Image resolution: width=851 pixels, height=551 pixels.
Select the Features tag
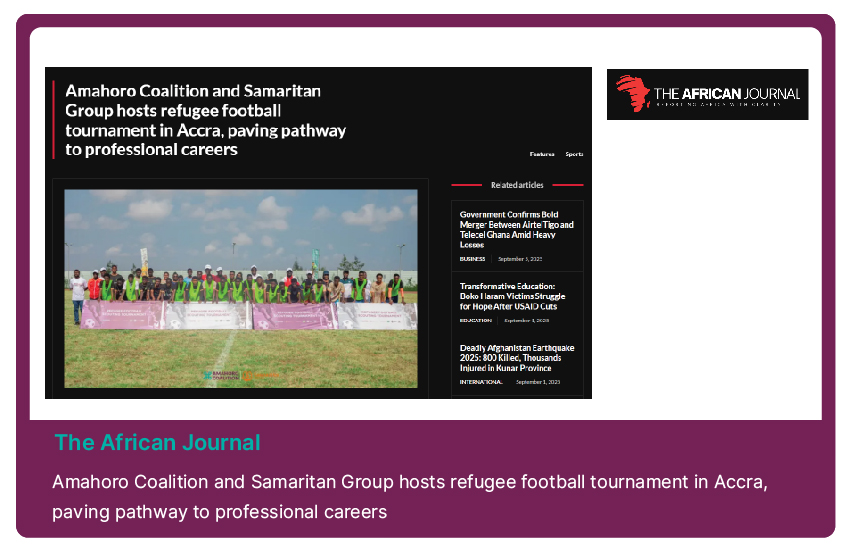(542, 154)
